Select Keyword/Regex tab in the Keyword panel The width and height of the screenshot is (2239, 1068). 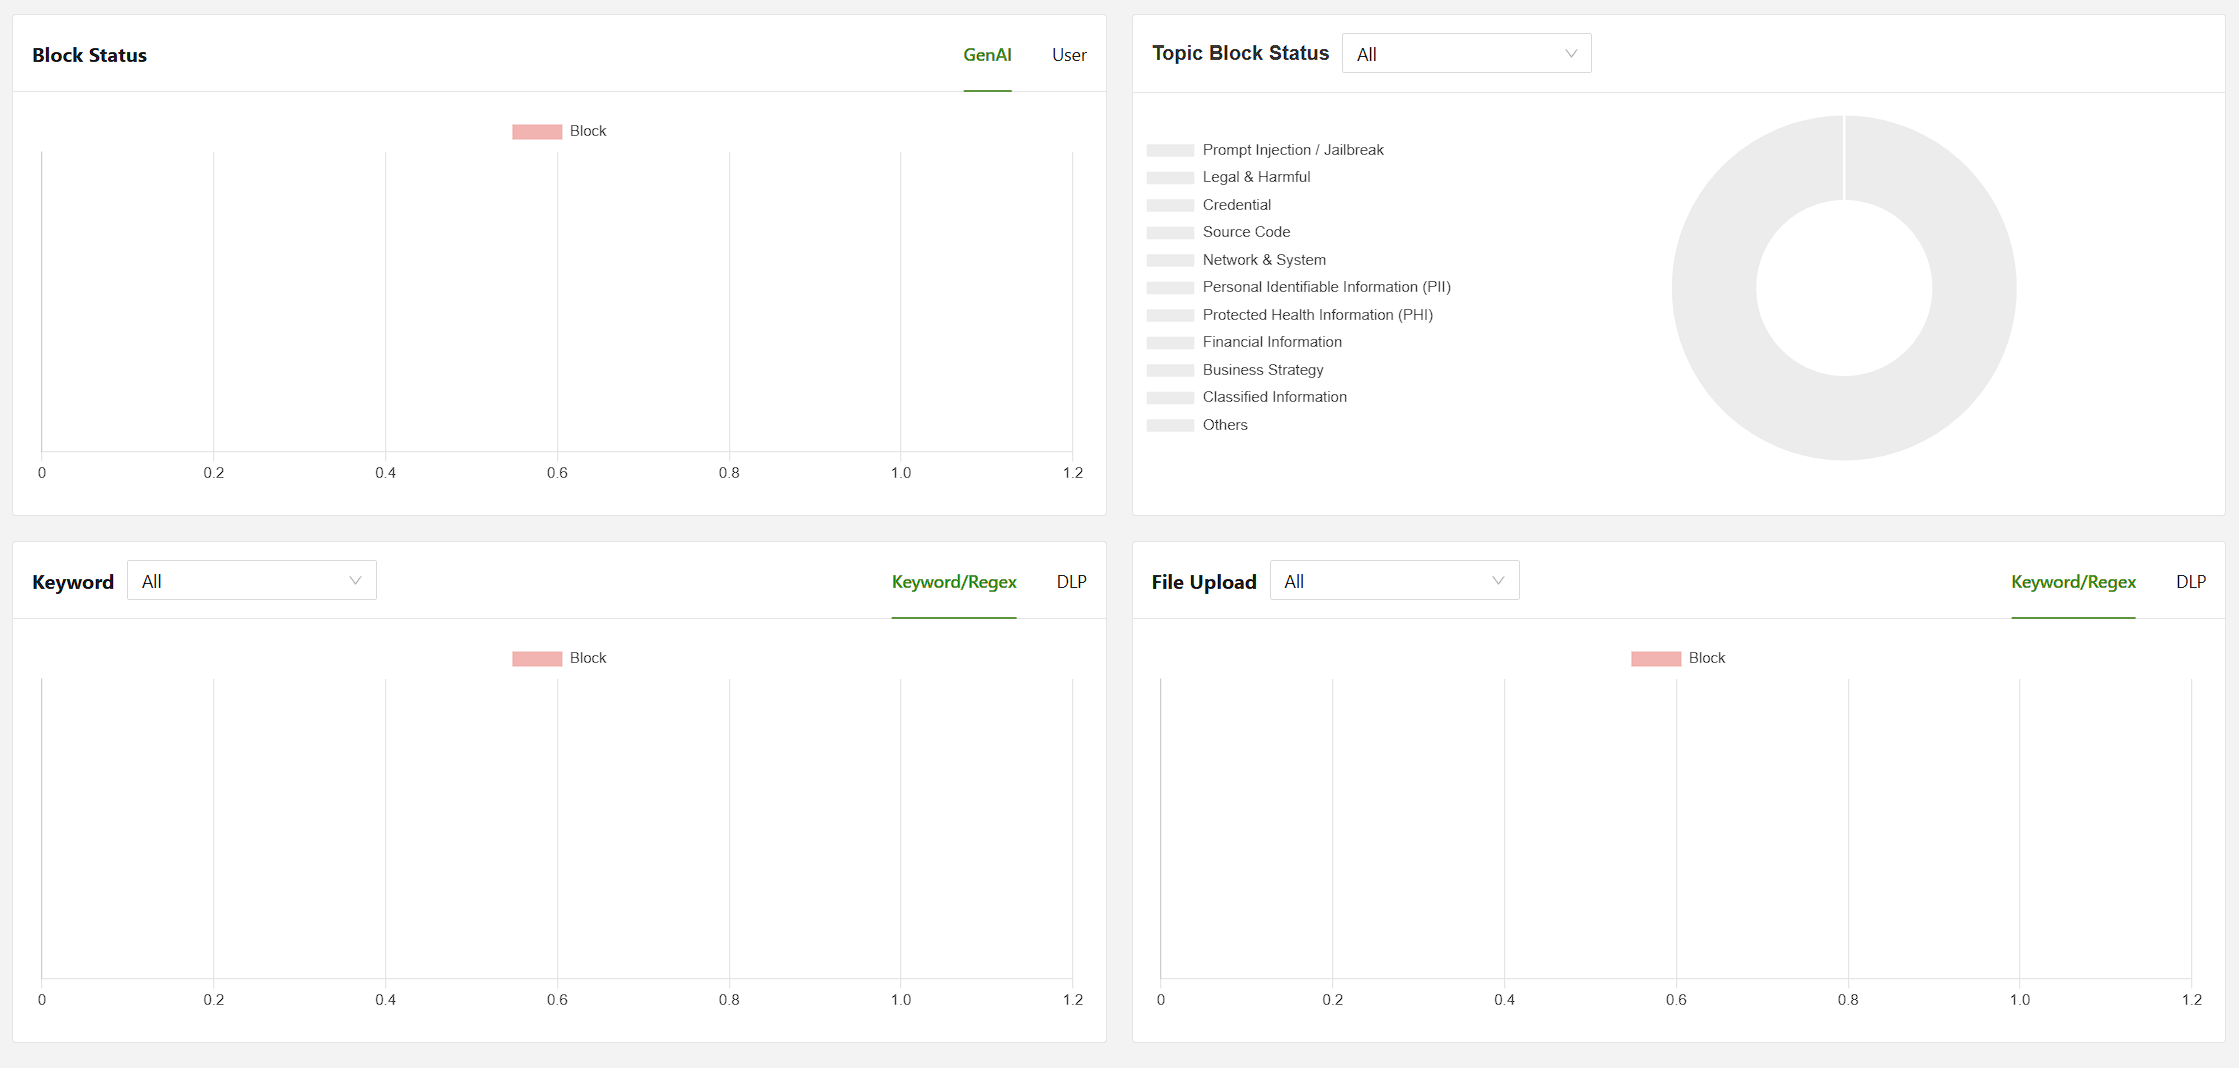click(953, 582)
